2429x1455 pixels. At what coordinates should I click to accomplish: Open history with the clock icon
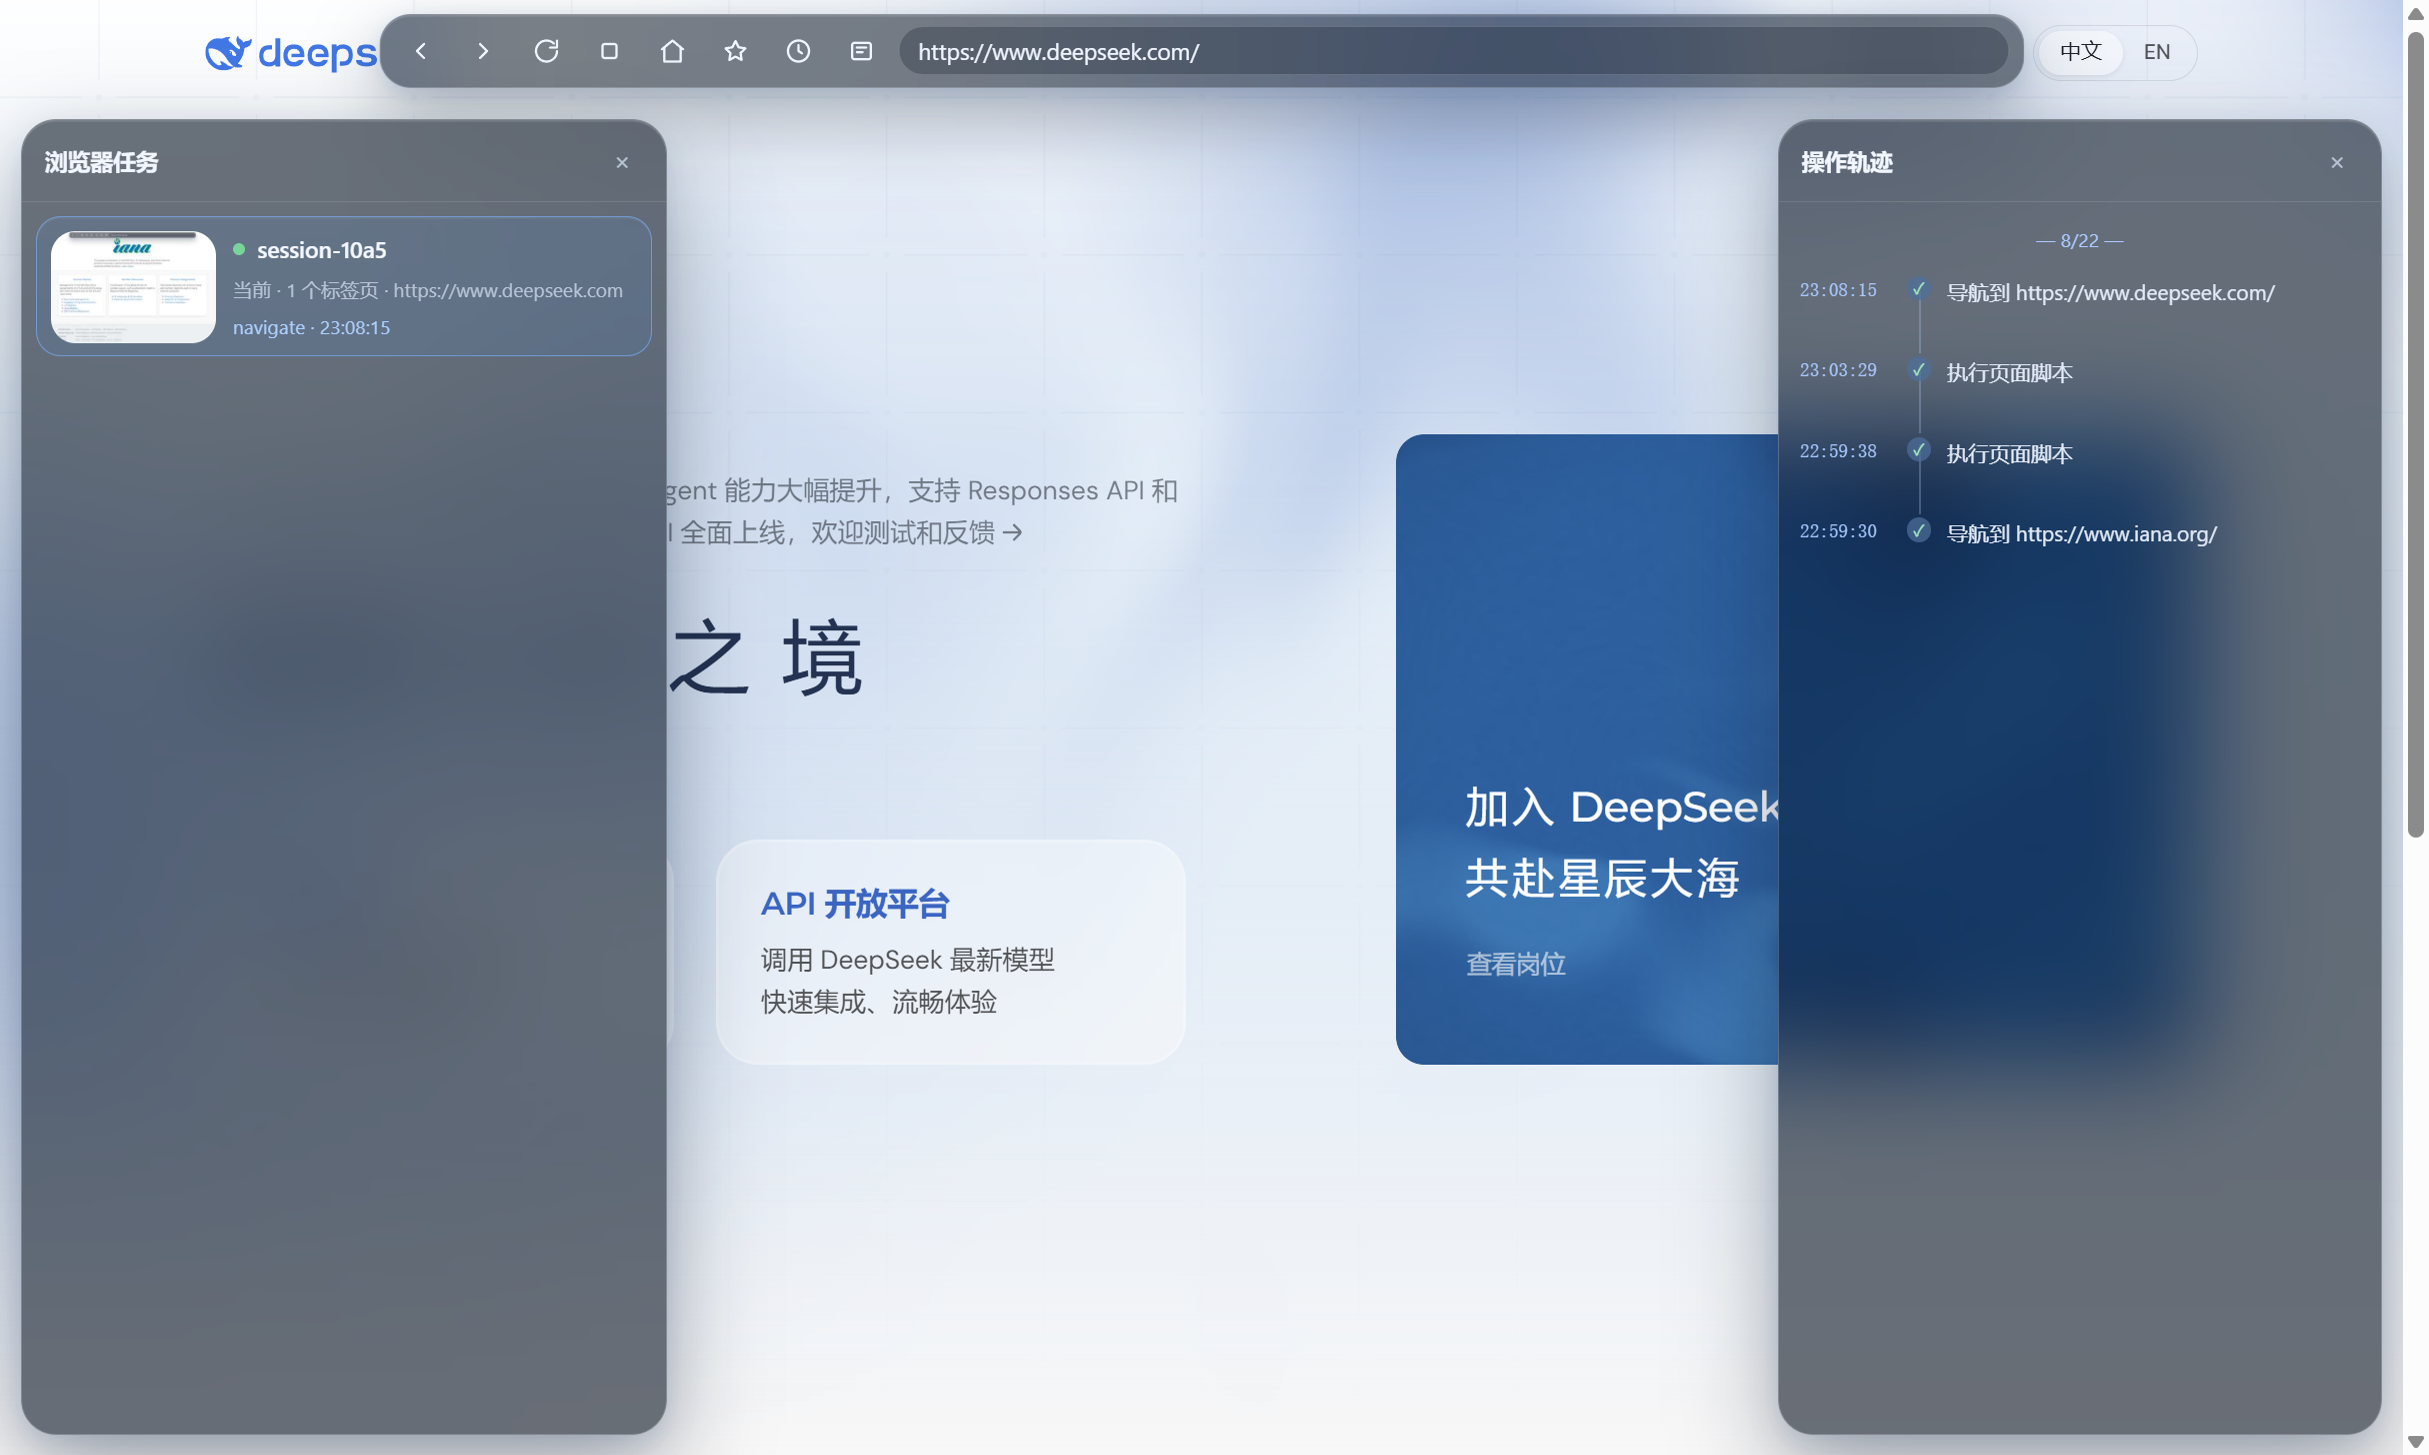(798, 51)
